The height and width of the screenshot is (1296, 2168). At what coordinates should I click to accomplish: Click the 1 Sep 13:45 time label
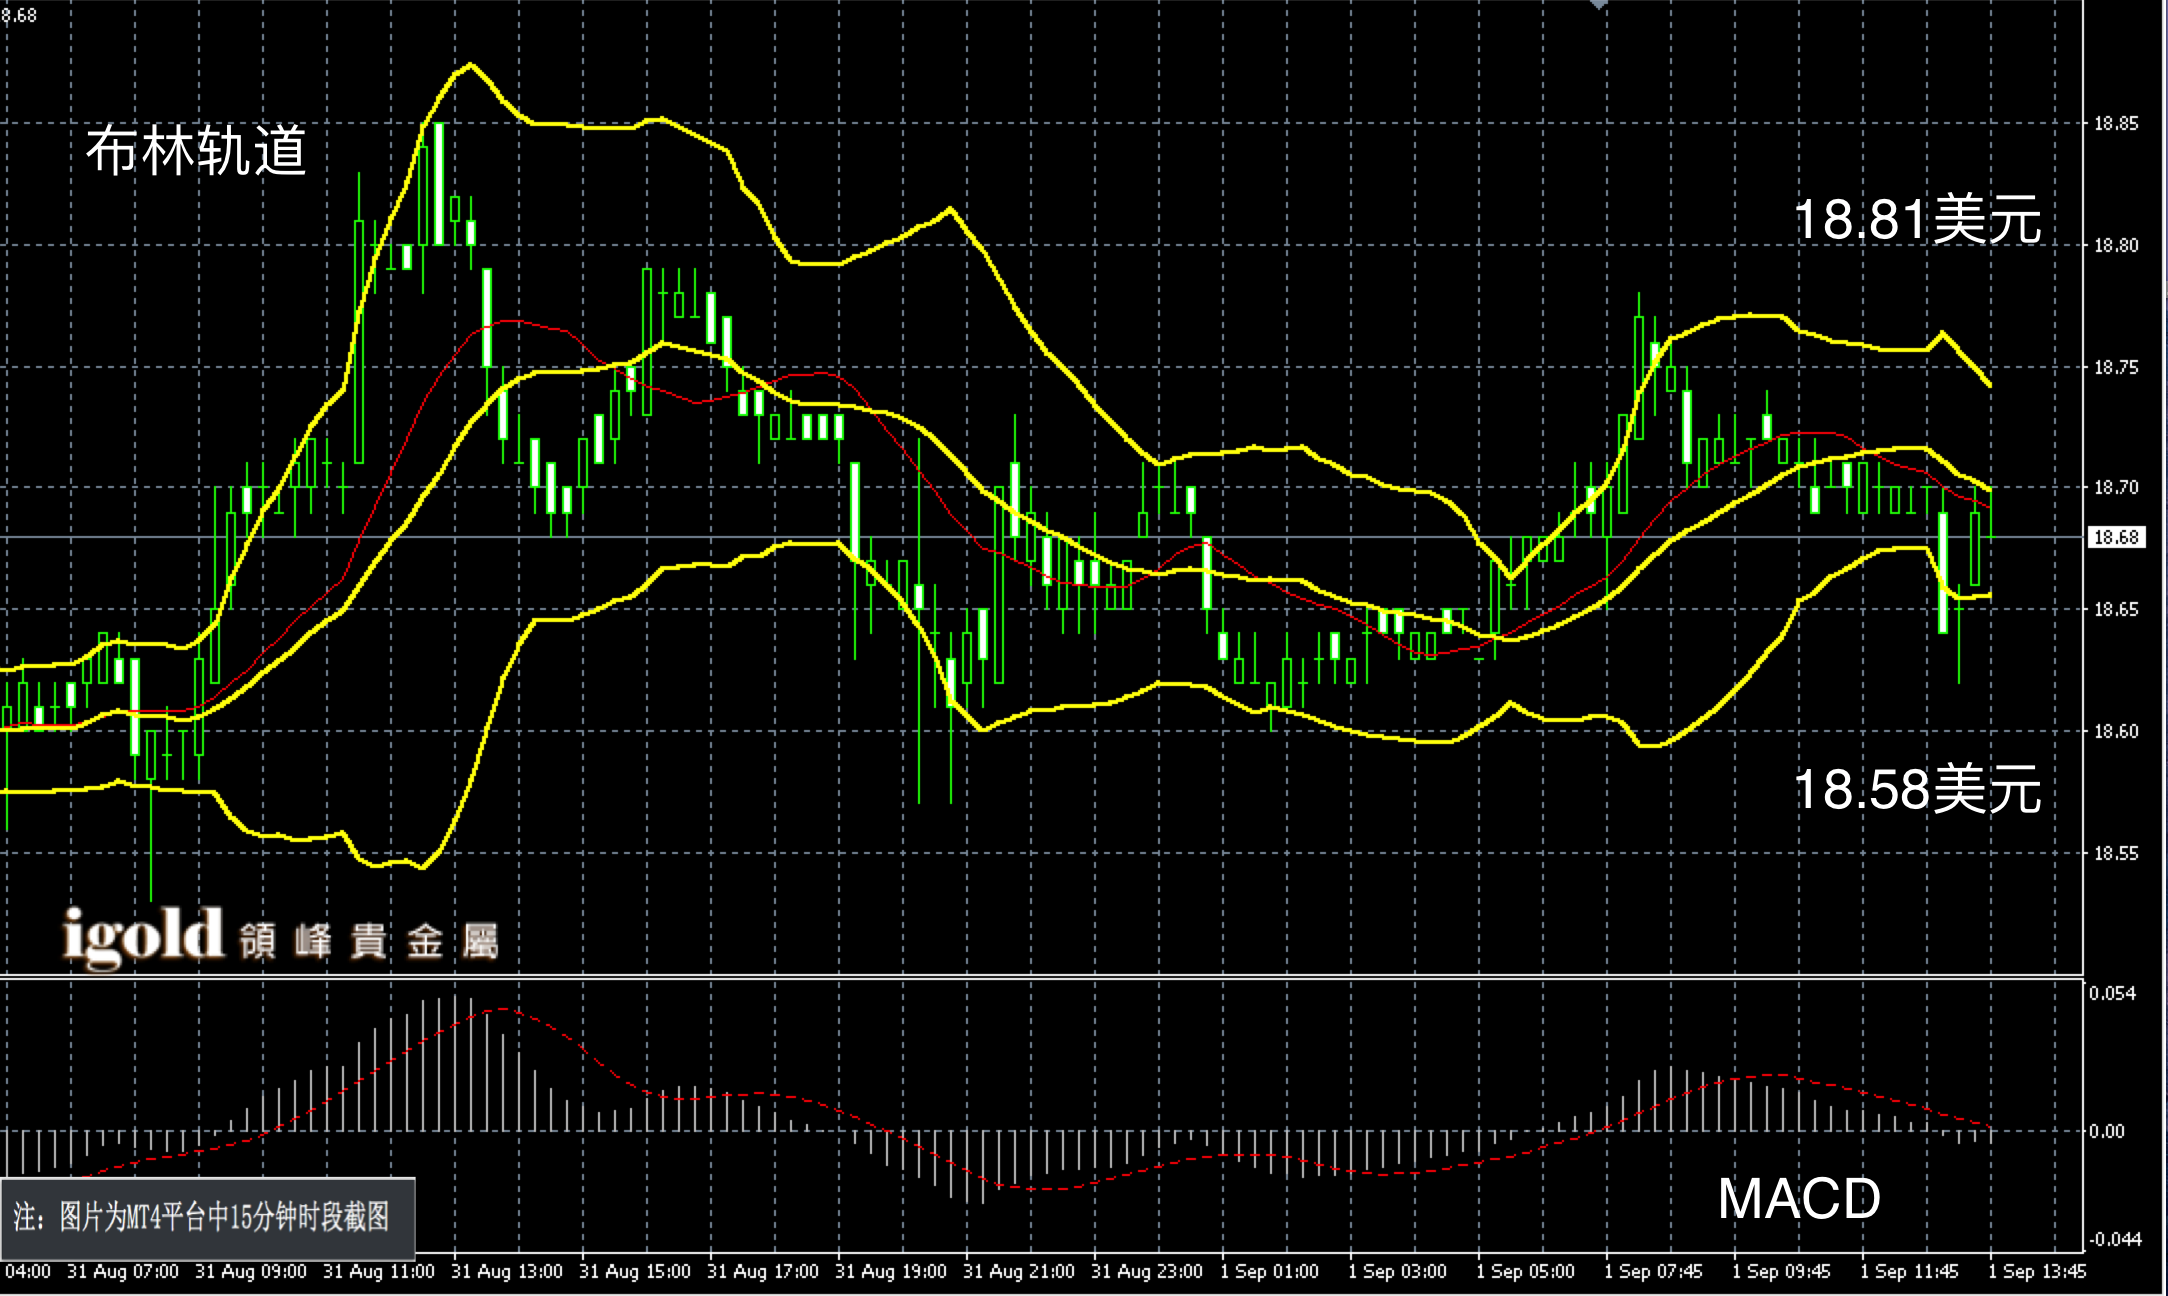[x=2036, y=1272]
